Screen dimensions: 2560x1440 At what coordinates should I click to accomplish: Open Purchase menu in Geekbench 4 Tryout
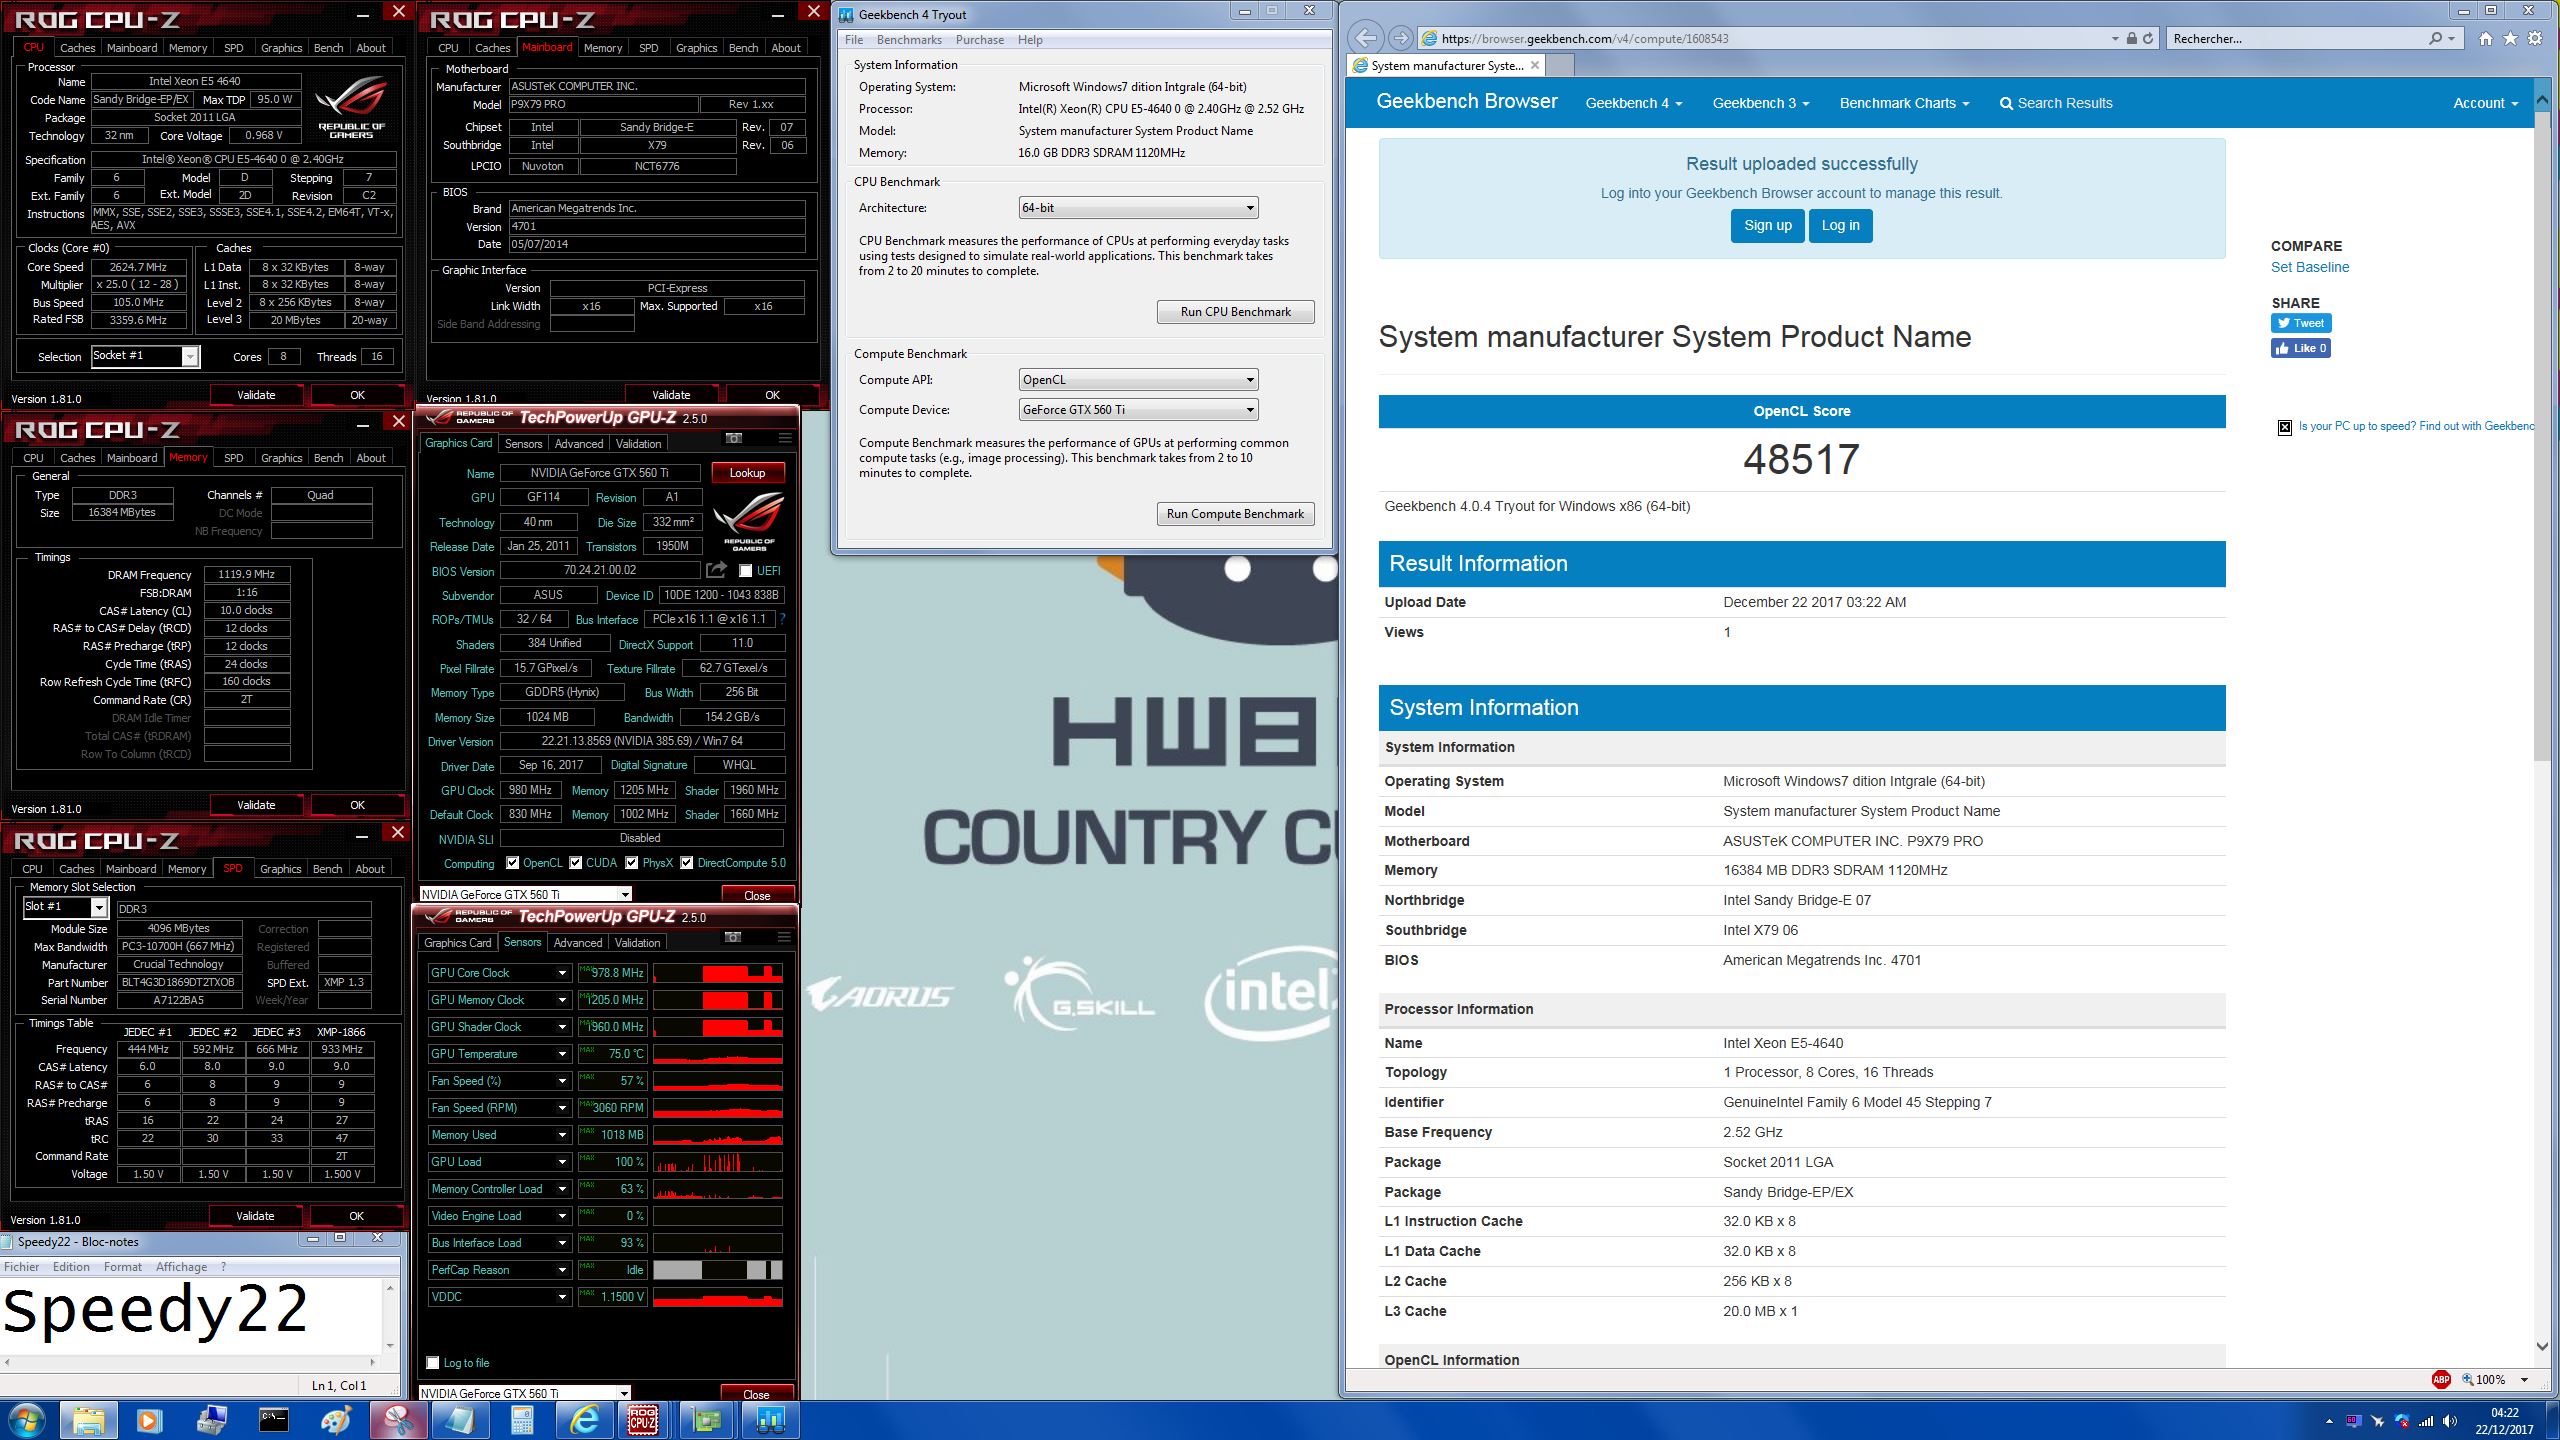point(980,40)
